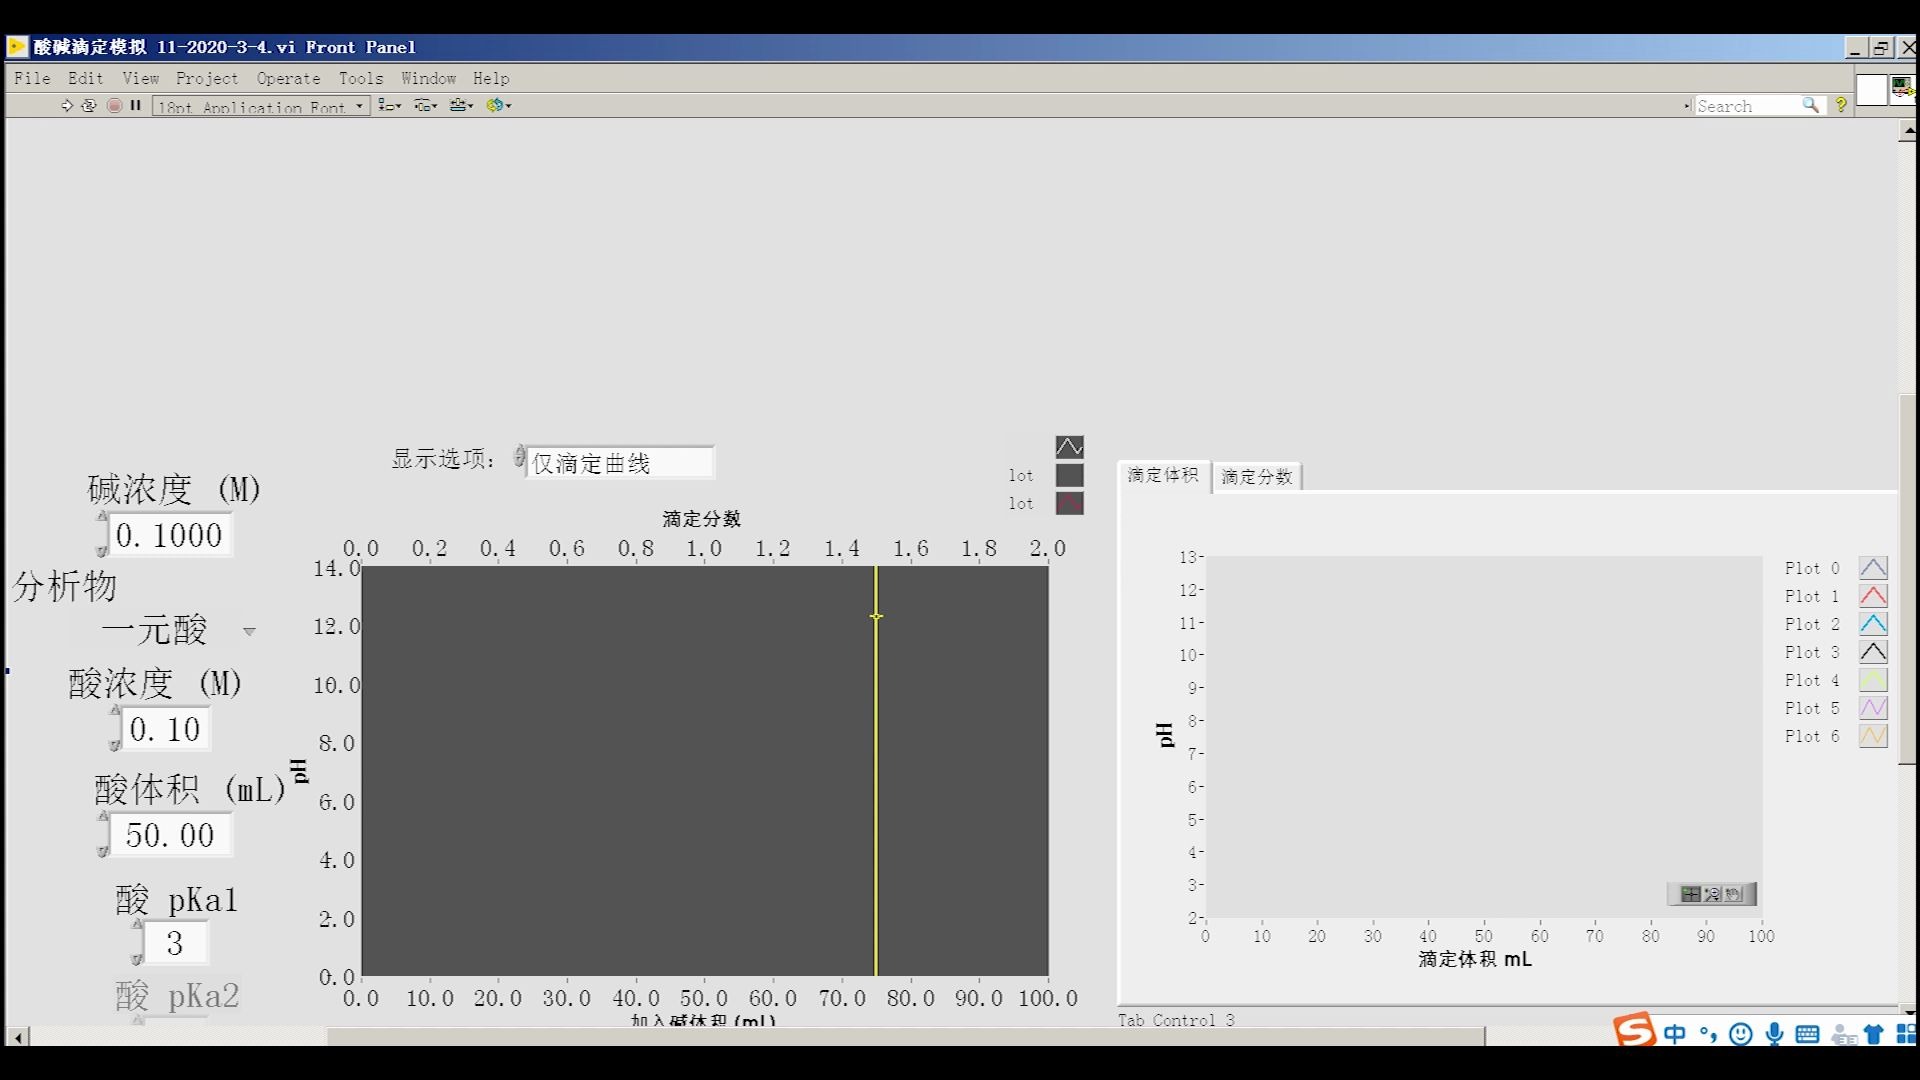Click Plot 0 legend line icon
Screen dimensions: 1920x1080
point(1873,568)
